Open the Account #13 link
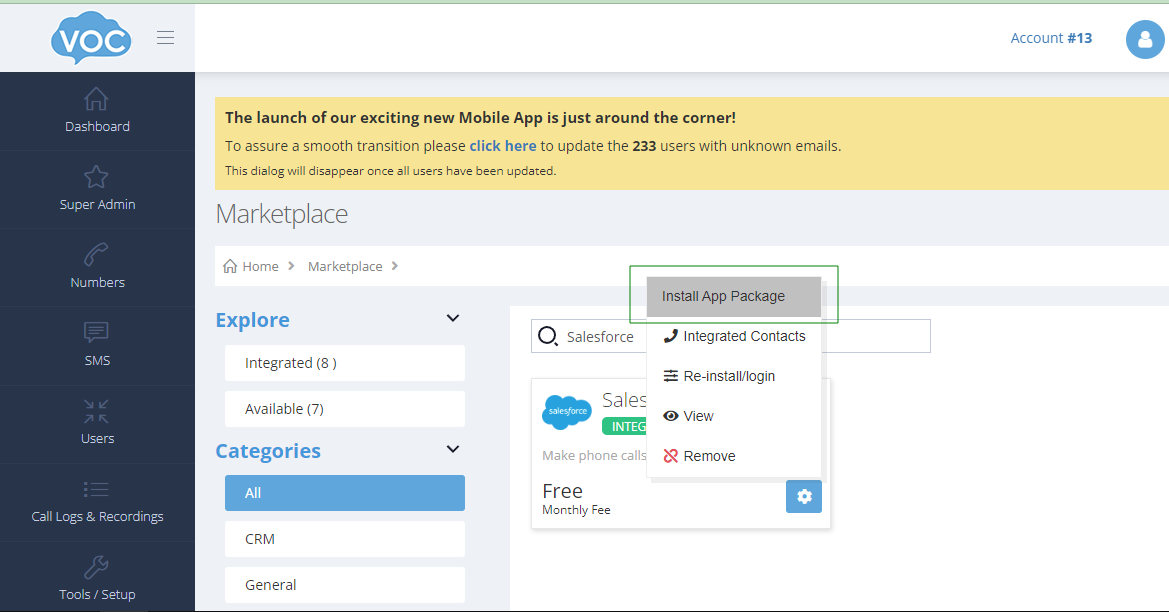The height and width of the screenshot is (612, 1169). pos(1050,37)
